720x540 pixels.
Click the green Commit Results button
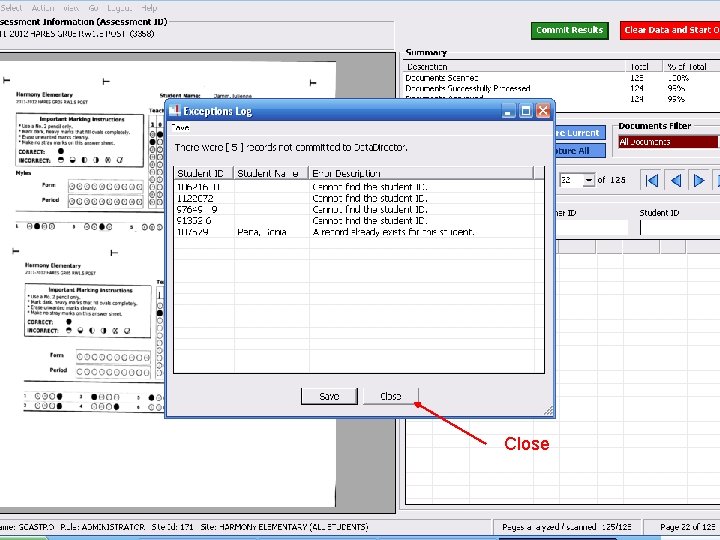point(569,30)
